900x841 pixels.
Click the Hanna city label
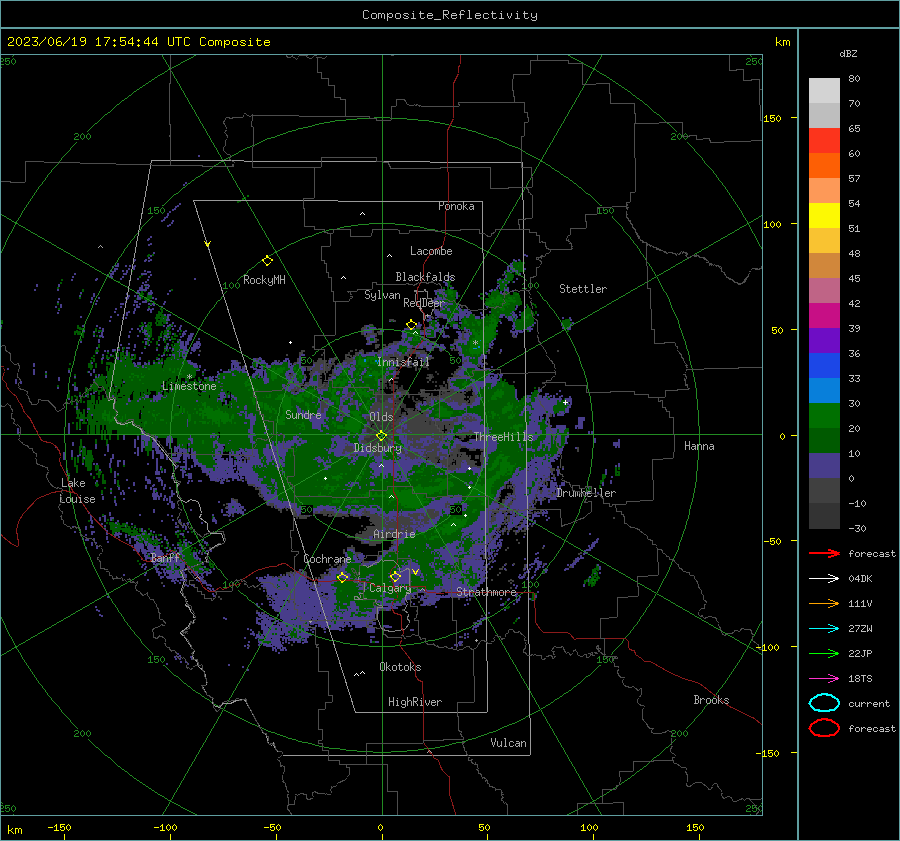click(x=699, y=446)
